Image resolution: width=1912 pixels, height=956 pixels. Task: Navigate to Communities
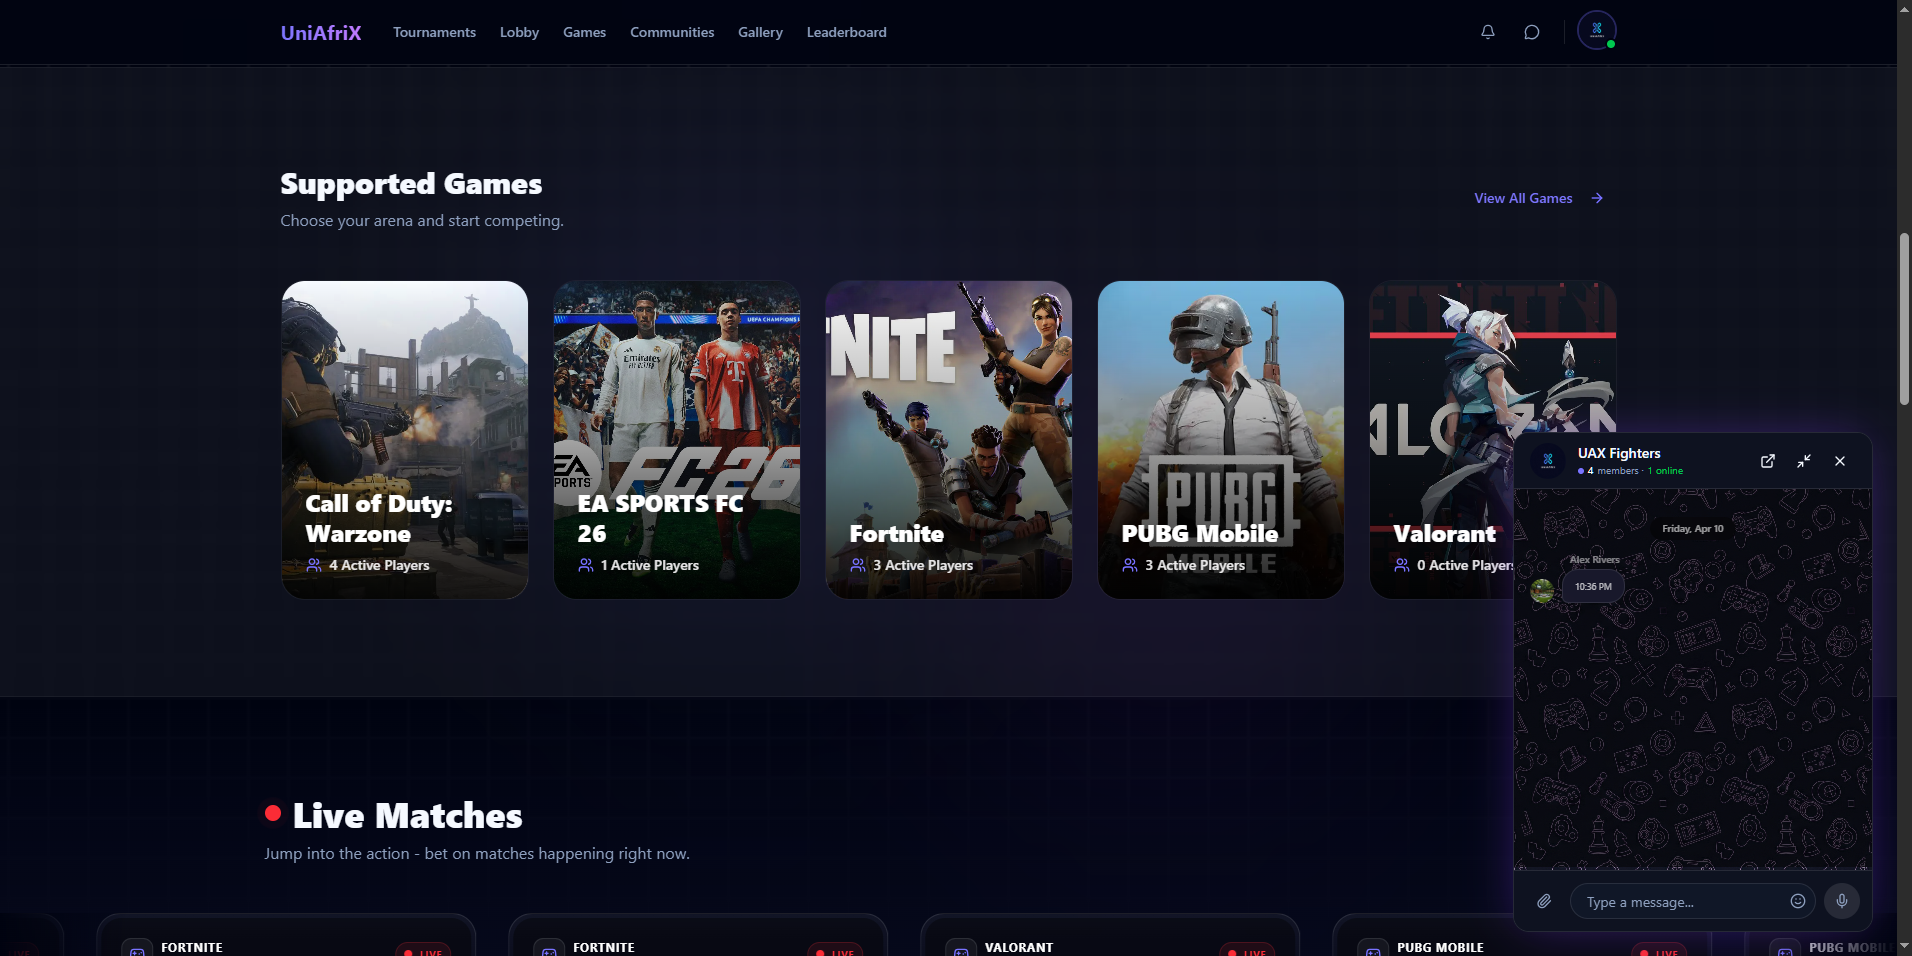(x=672, y=32)
